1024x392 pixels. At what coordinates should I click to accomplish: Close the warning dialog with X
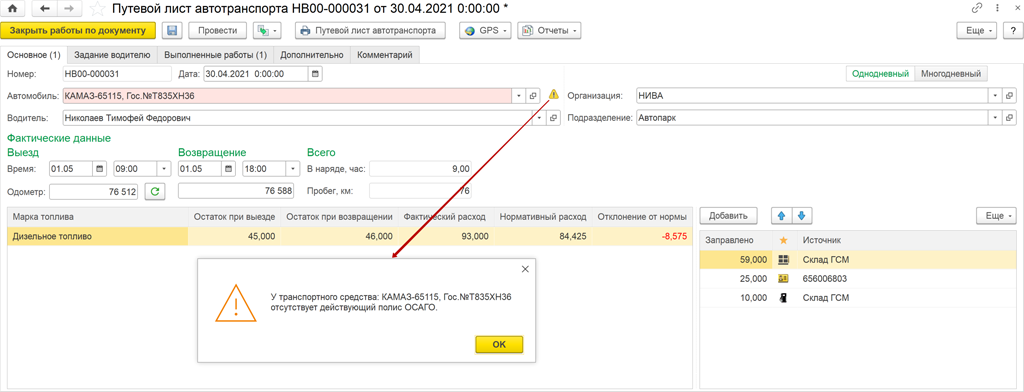(524, 269)
